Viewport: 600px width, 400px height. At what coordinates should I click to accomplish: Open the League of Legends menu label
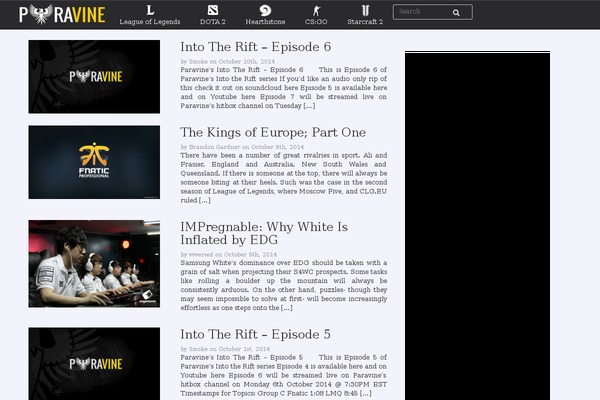(x=150, y=22)
